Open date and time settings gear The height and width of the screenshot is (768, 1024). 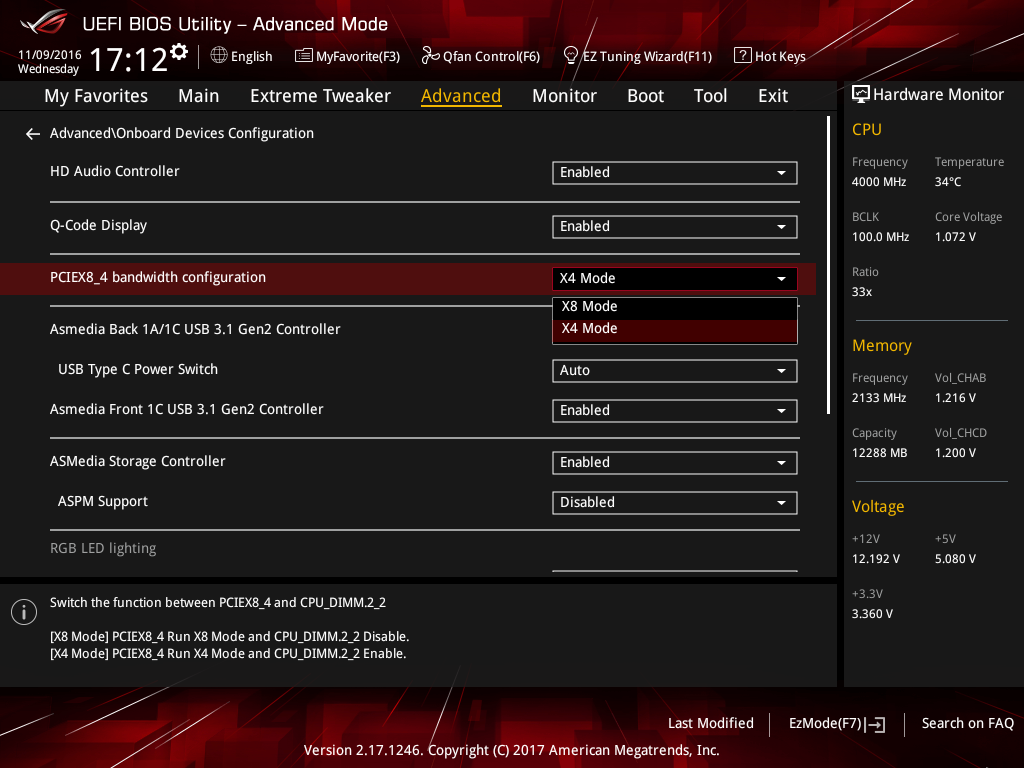coord(179,52)
